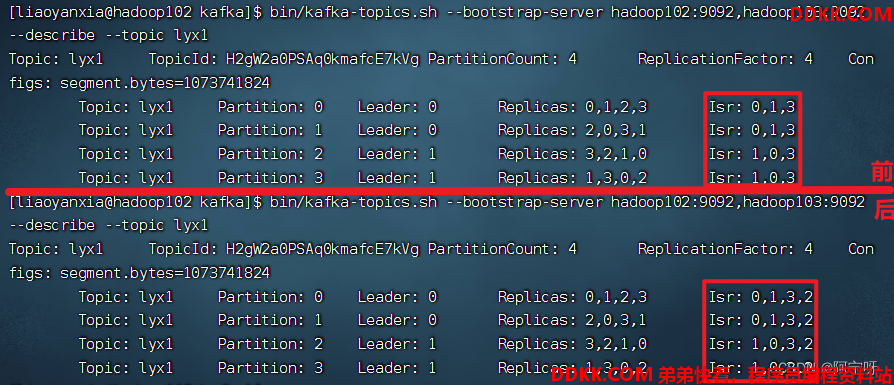Click 'hadoop102:9092,hadoop103:9092' in the second command line
The height and width of the screenshot is (385, 894).
(x=738, y=202)
